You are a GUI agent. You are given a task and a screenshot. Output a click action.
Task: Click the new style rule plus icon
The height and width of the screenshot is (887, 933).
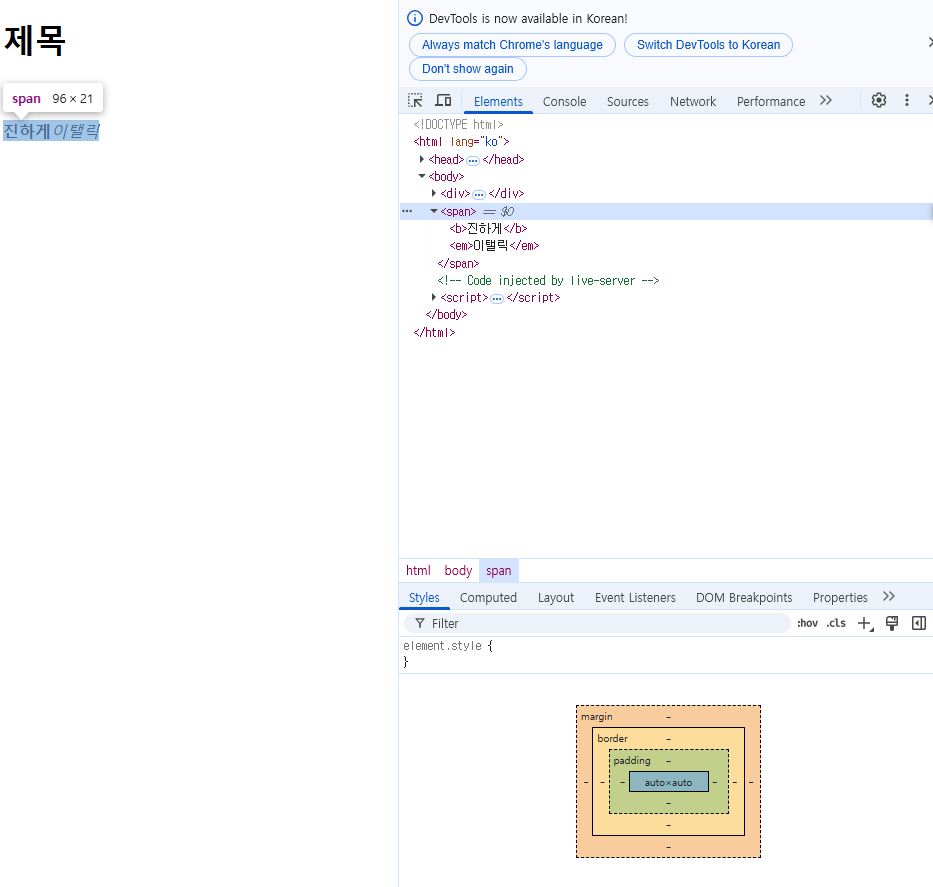click(865, 623)
